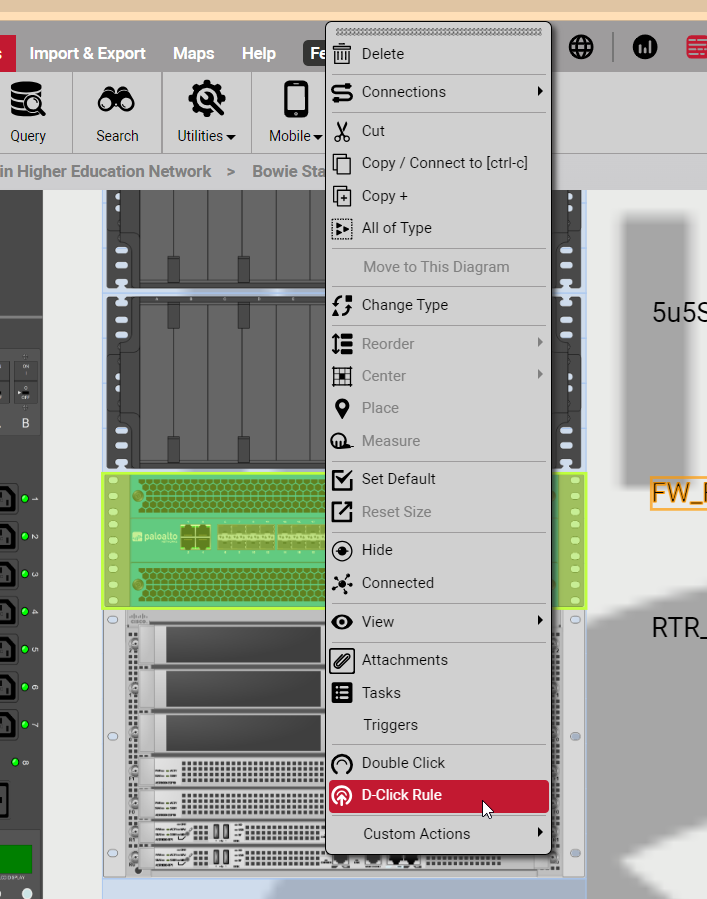Click the Change Type icon
This screenshot has width=707, height=899.
pos(342,305)
